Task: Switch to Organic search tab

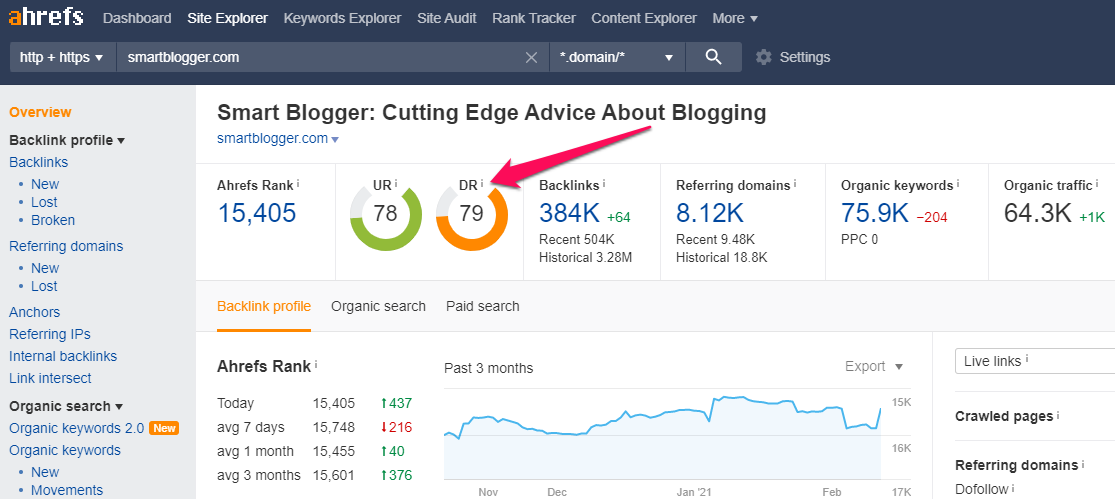Action: (x=378, y=306)
